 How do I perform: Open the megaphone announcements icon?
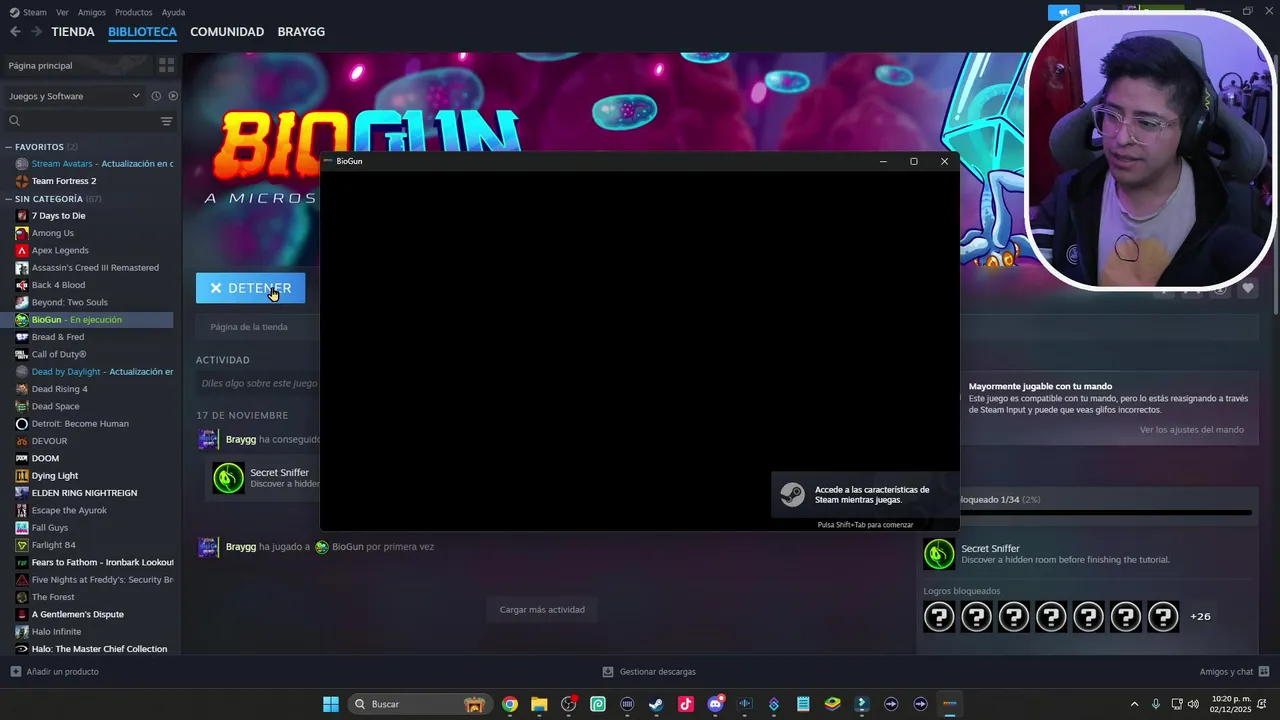tap(1064, 12)
